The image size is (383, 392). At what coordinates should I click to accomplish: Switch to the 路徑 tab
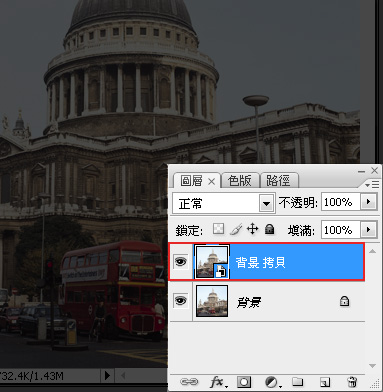tap(278, 181)
